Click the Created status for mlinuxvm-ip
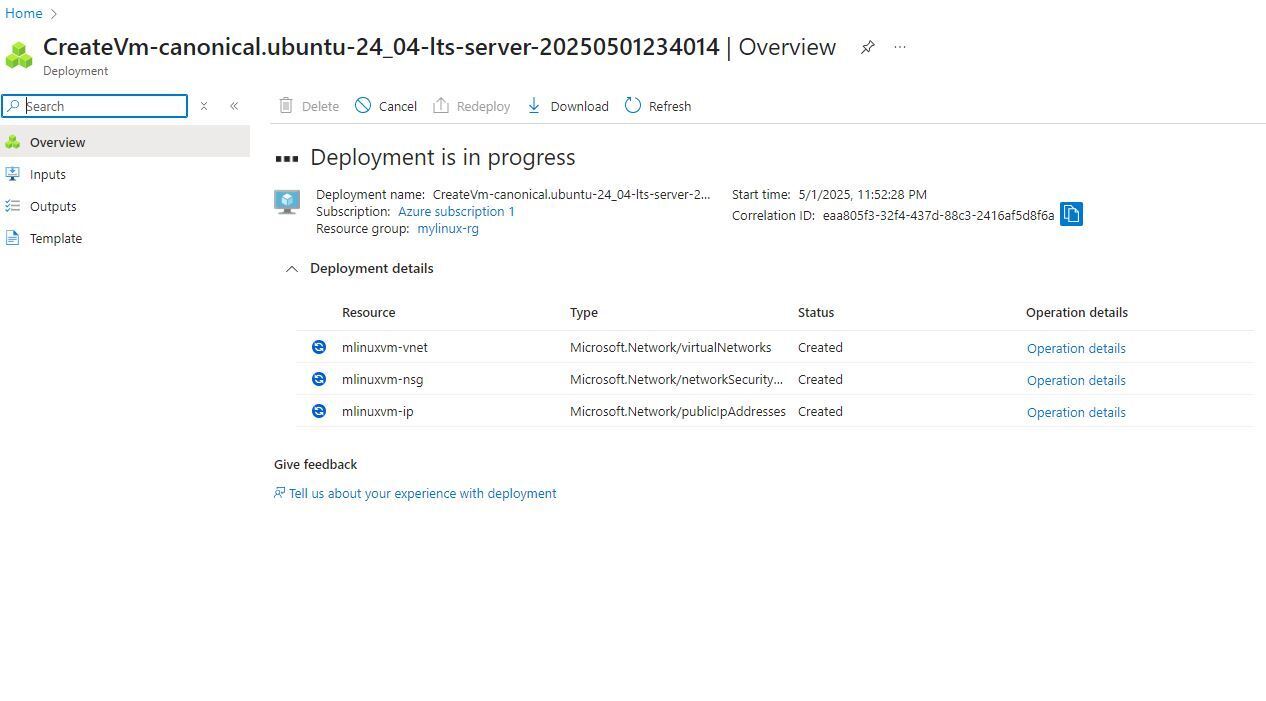Image resolution: width=1266 pixels, height=701 pixels. coord(820,411)
